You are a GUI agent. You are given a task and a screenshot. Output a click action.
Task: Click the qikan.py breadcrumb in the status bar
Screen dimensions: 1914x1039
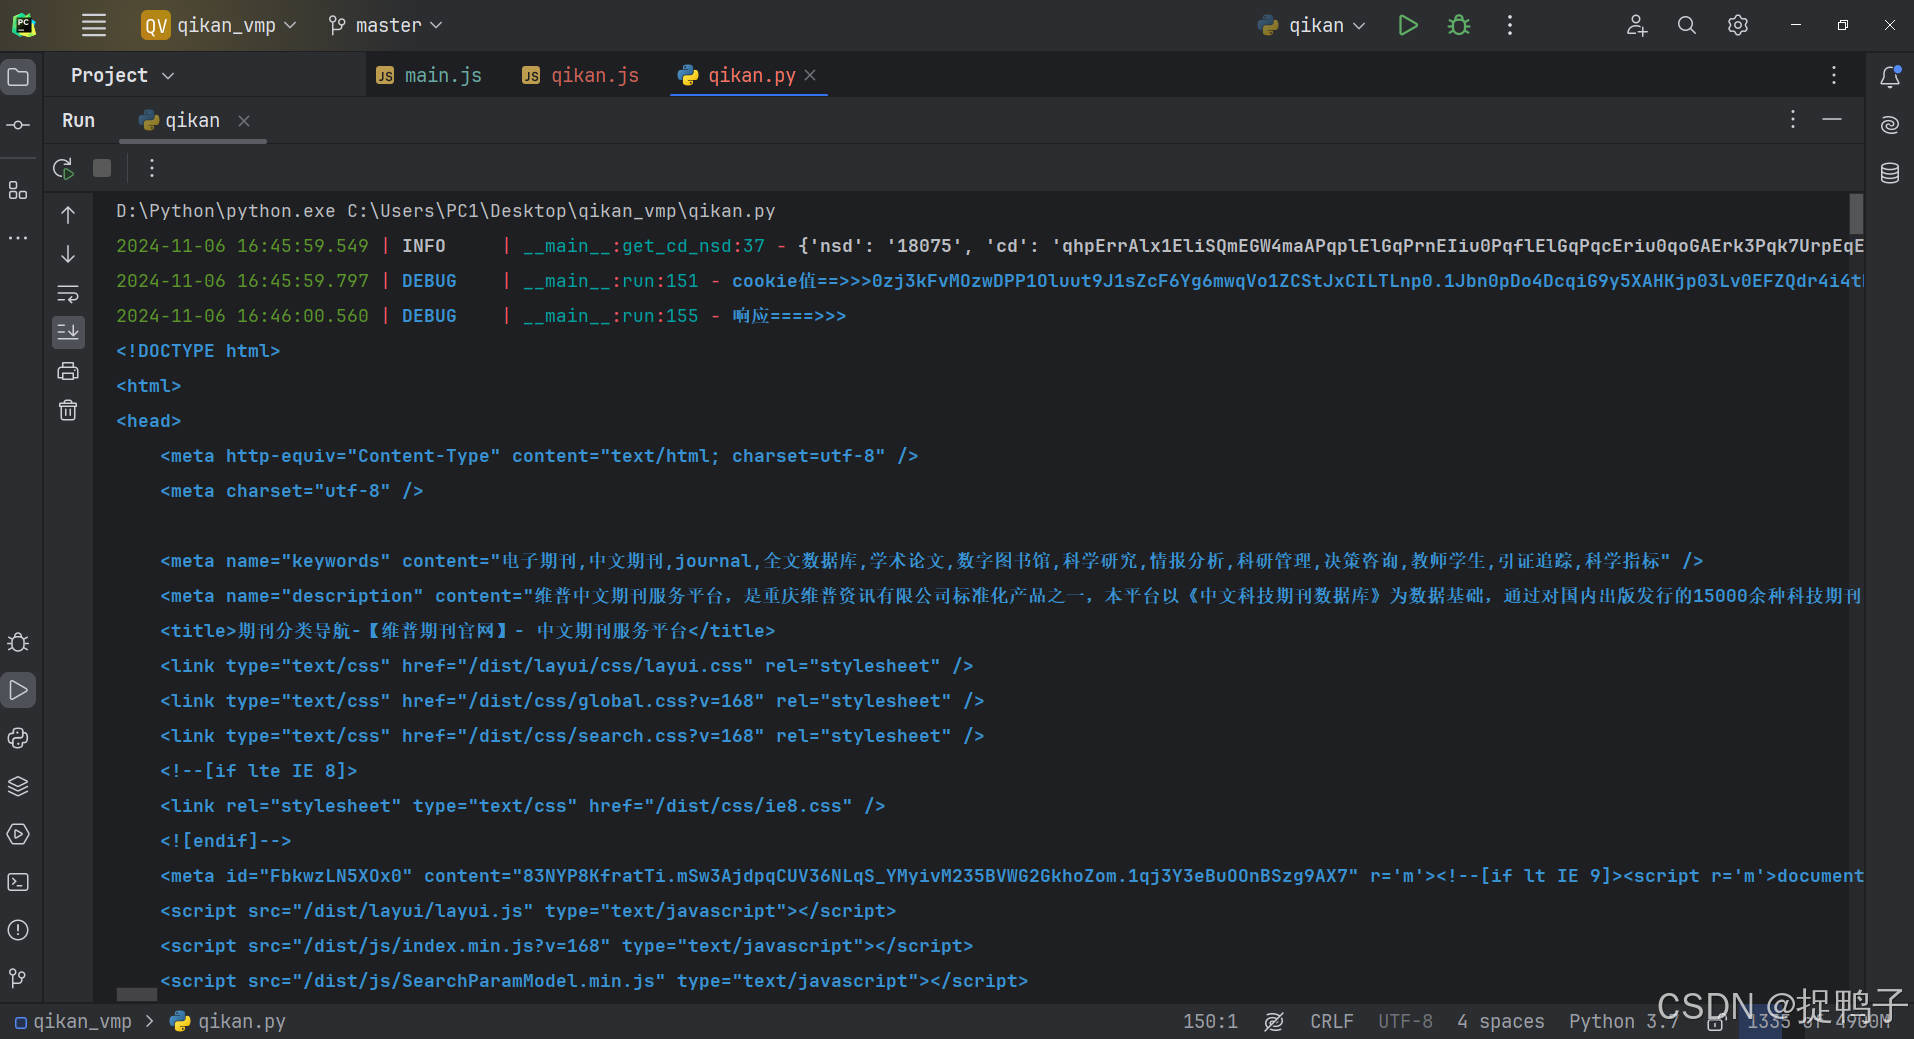coord(229,1021)
